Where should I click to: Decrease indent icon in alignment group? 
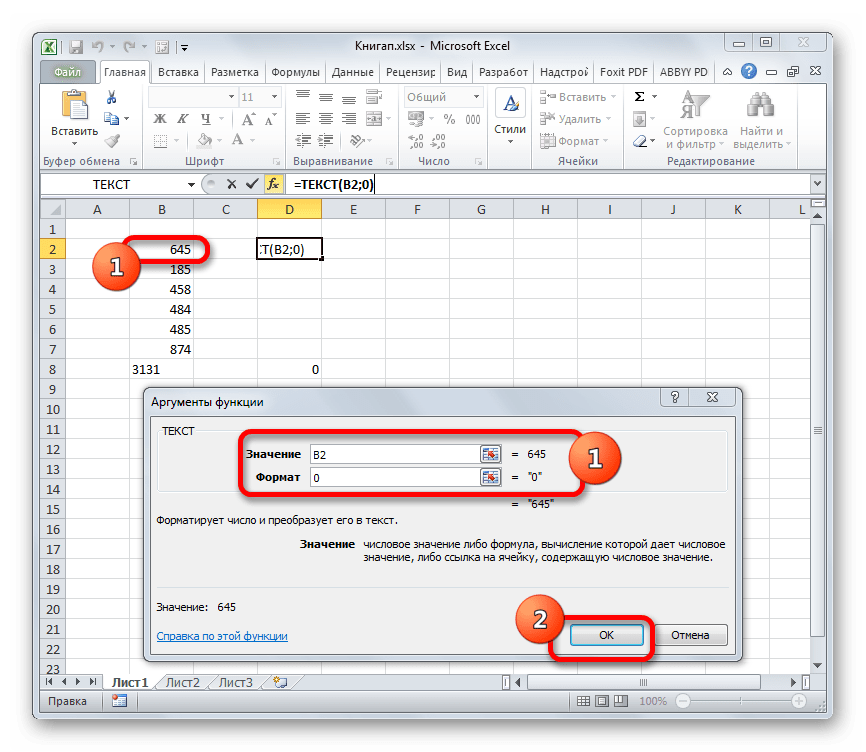pyautogui.click(x=303, y=141)
